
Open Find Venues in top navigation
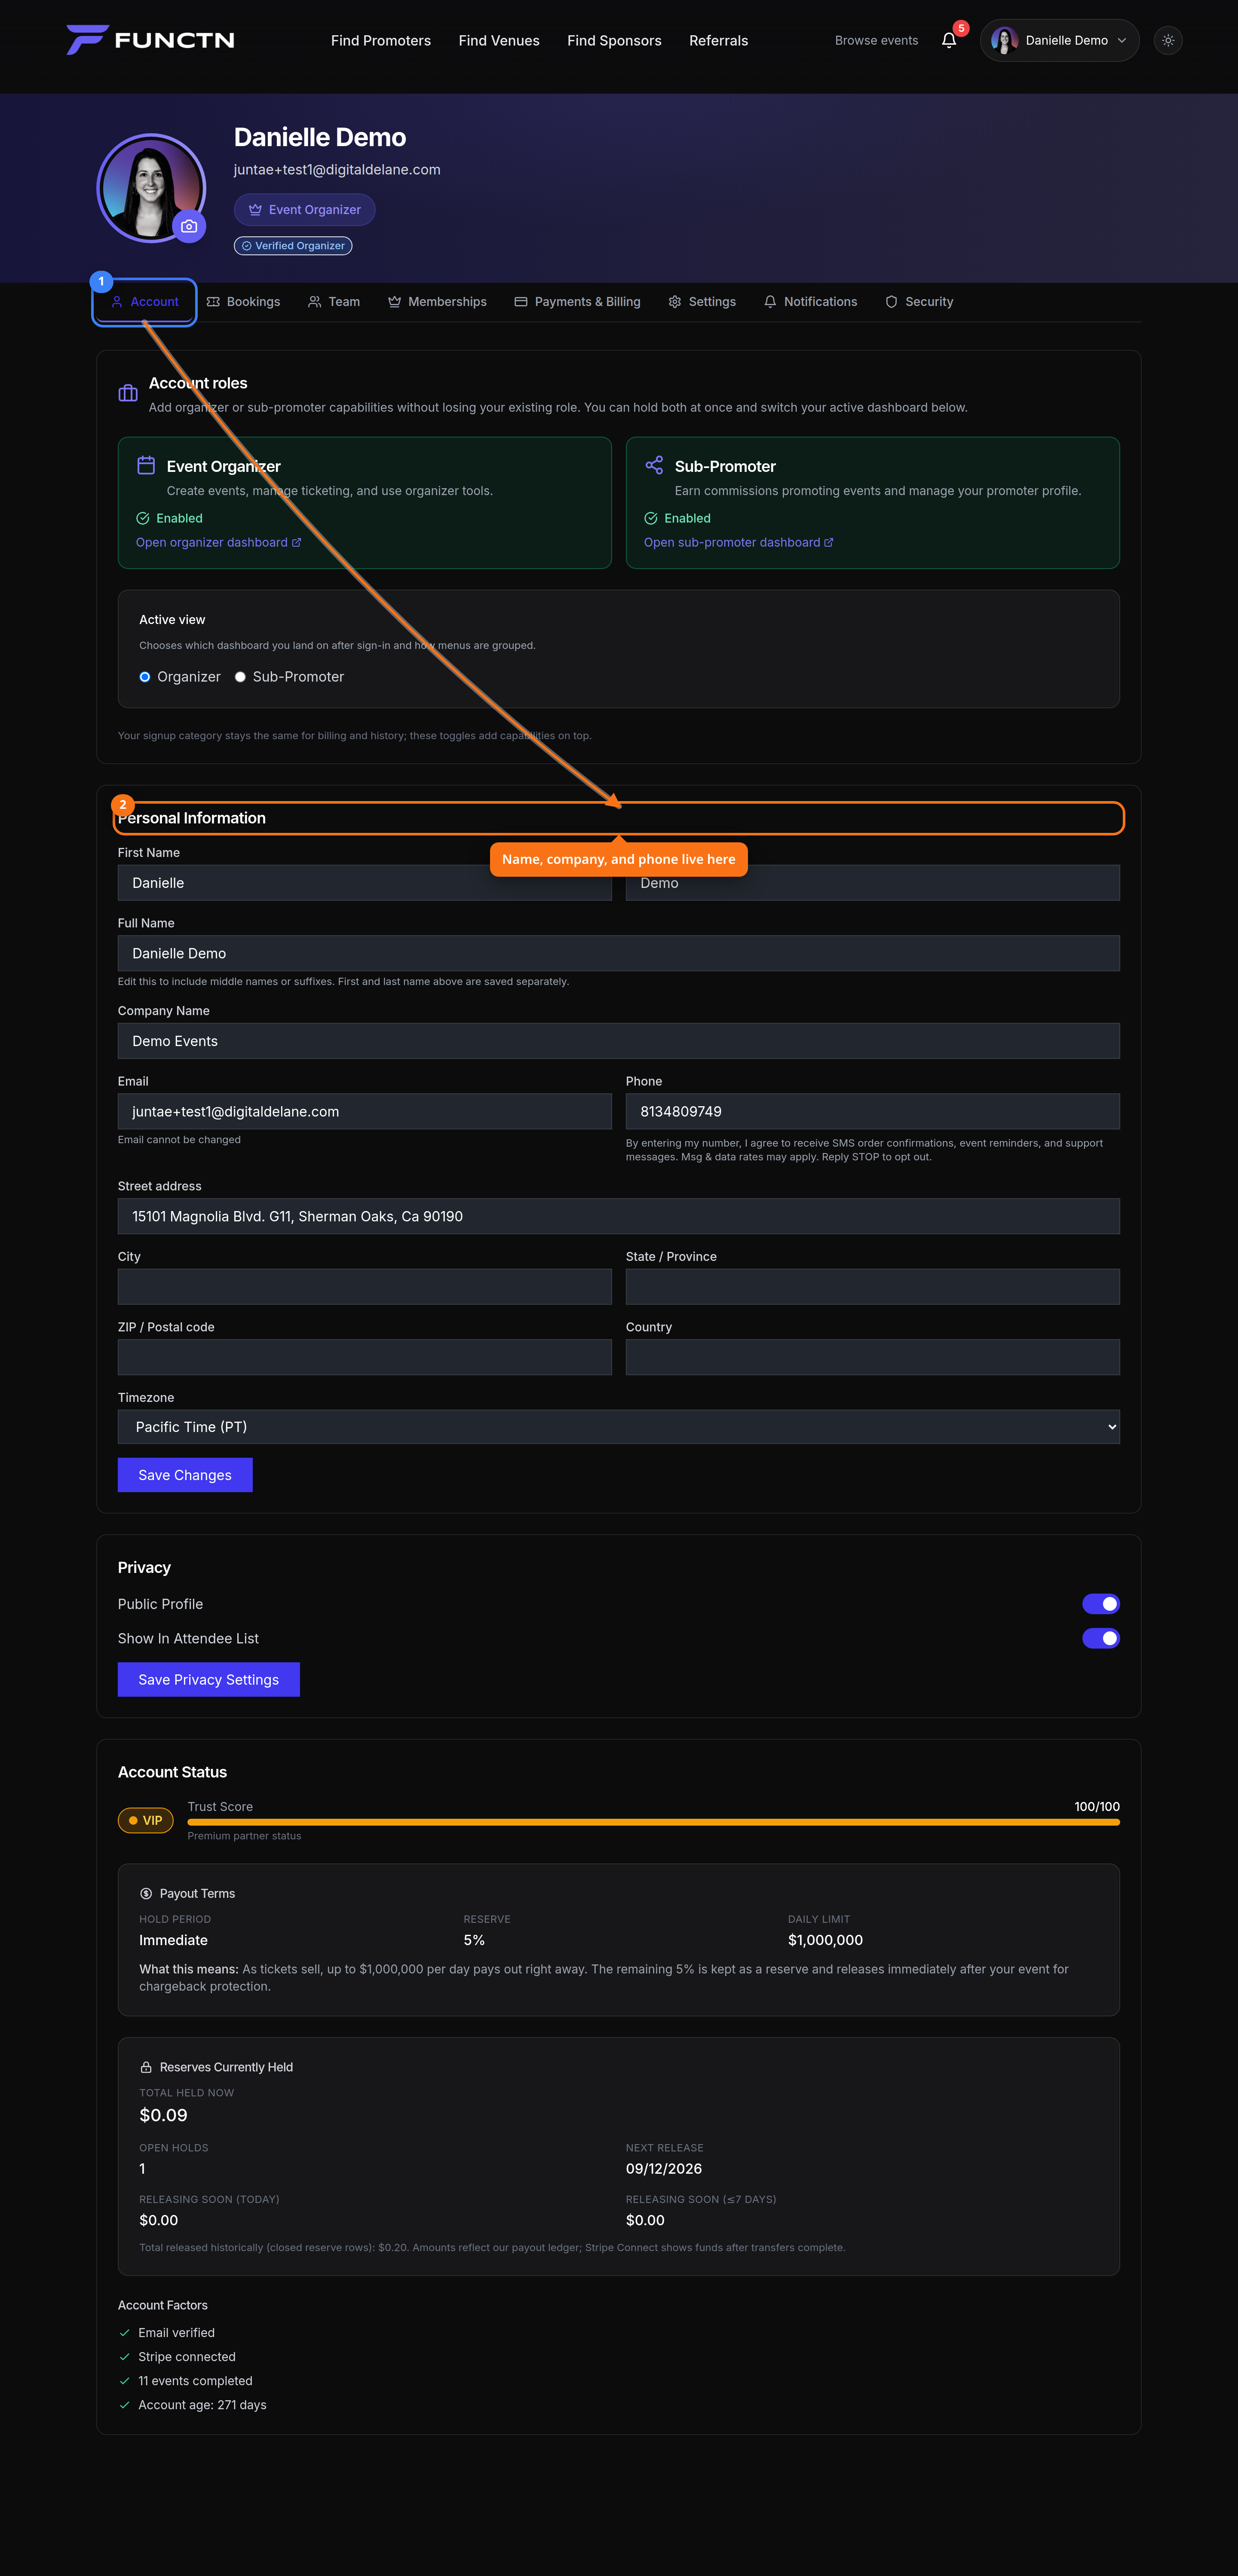point(499,41)
